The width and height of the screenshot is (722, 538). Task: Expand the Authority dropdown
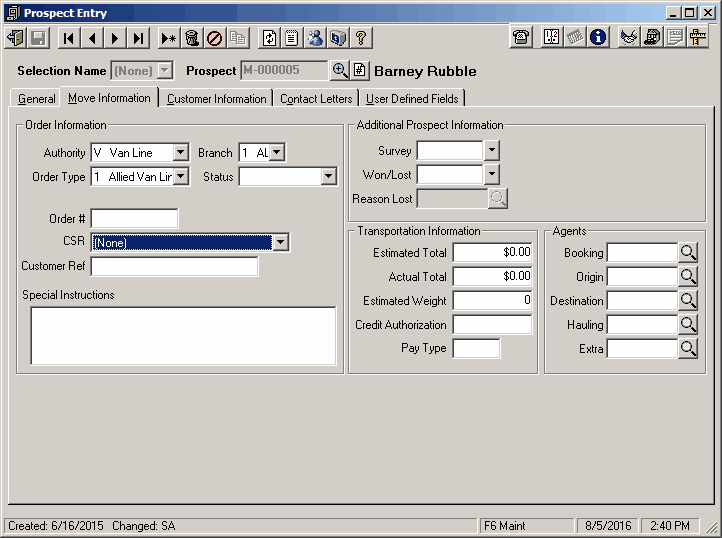pos(180,152)
